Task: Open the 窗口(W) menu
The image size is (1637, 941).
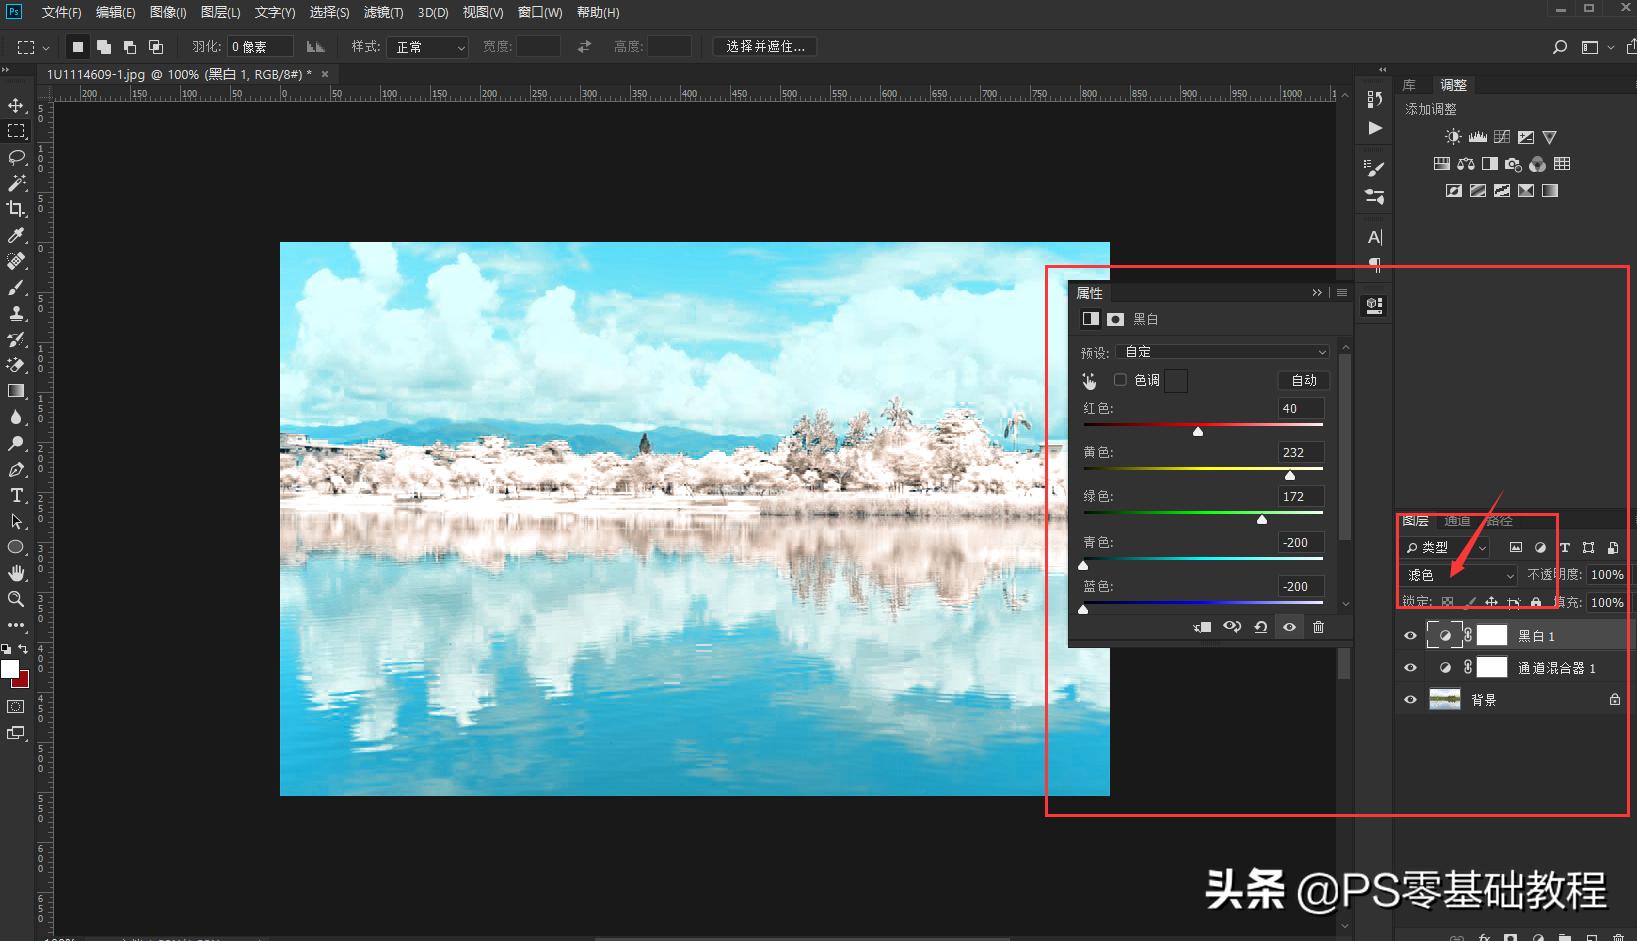Action: pos(540,12)
